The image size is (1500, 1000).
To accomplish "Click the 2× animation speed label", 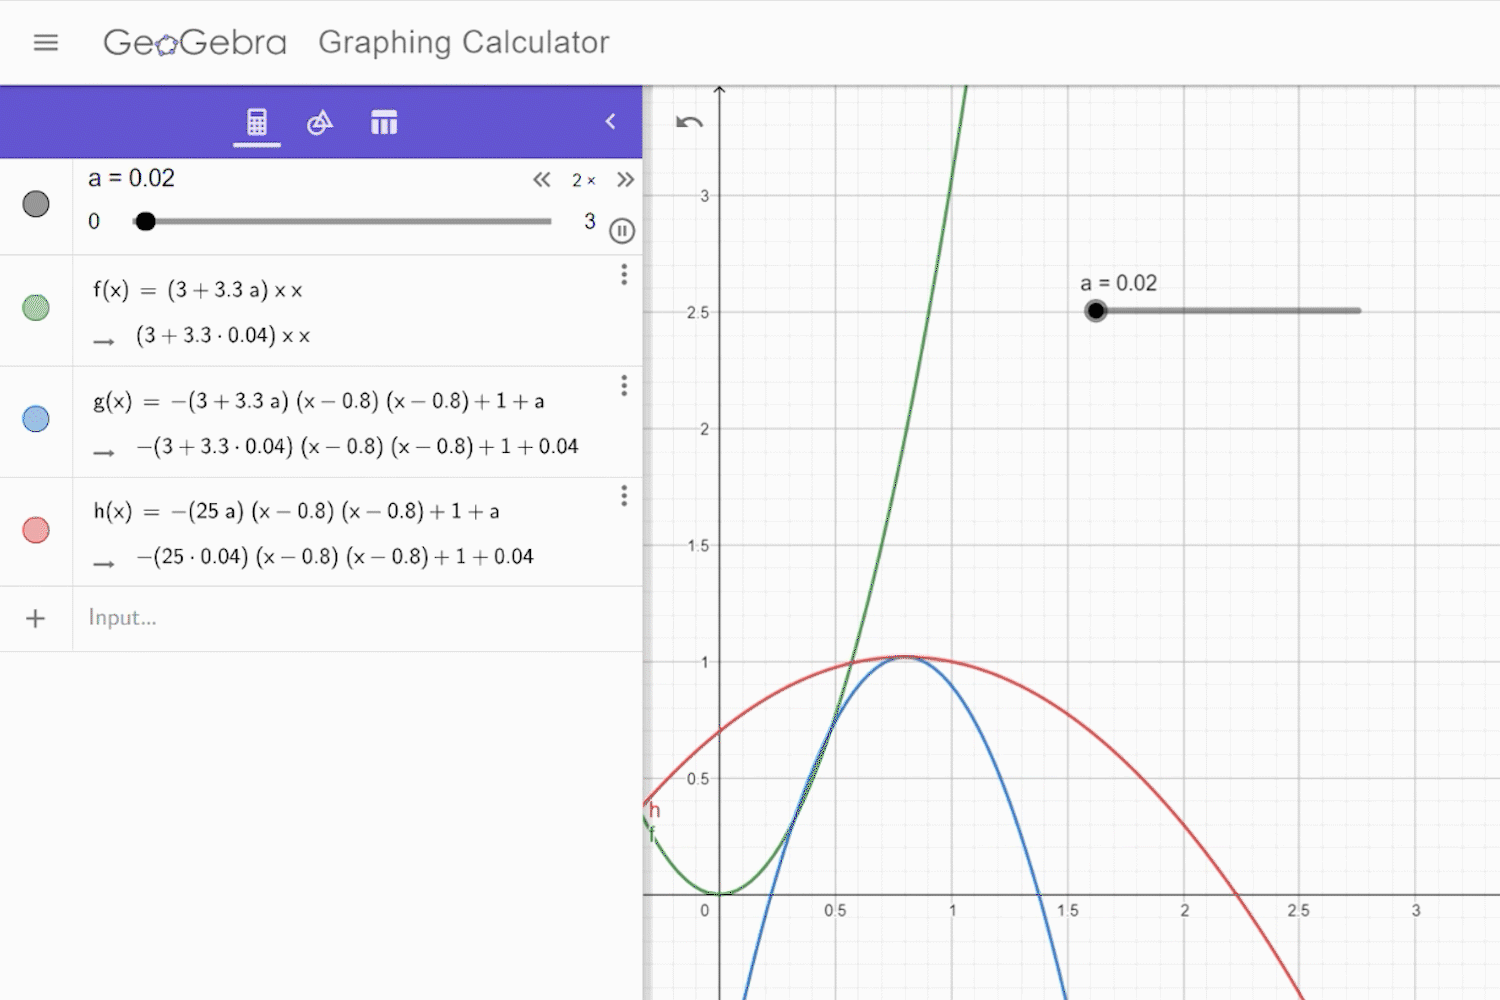I will pyautogui.click(x=584, y=180).
